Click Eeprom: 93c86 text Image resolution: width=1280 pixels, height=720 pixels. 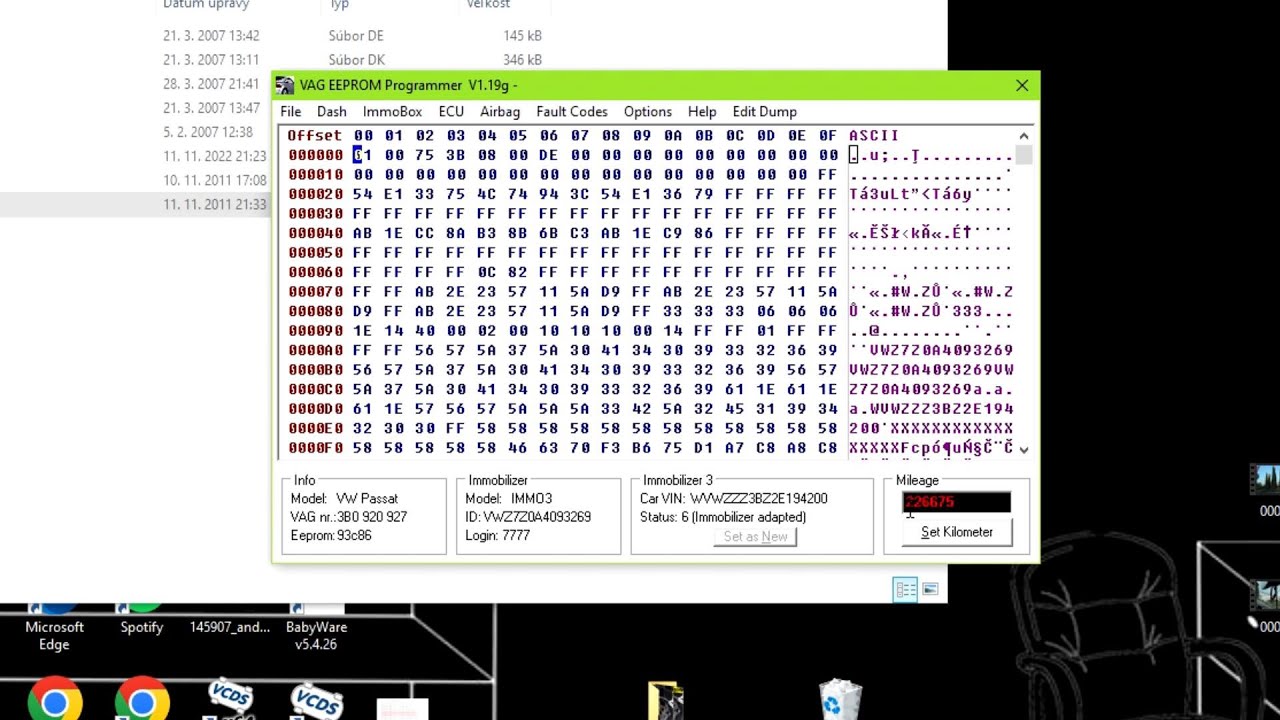(x=331, y=536)
